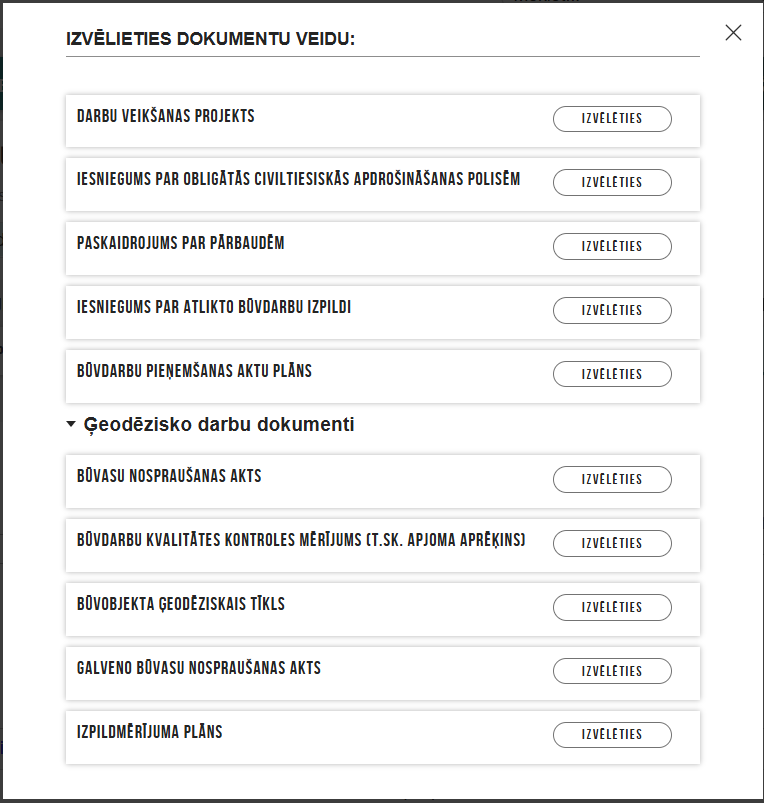Click the Ģeodēzisko darbu dokumenti heading
The width and height of the screenshot is (764, 803).
click(219, 425)
